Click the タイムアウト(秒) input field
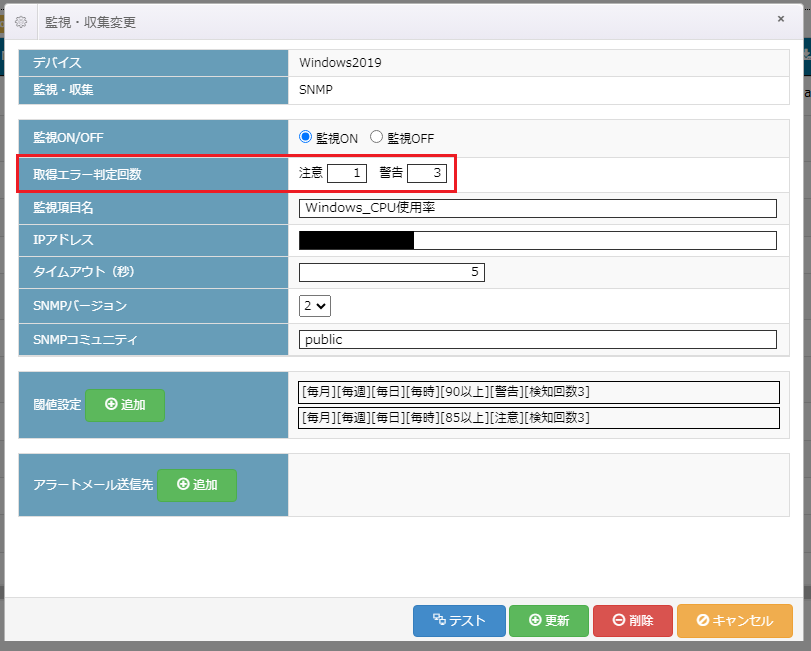 pos(392,272)
